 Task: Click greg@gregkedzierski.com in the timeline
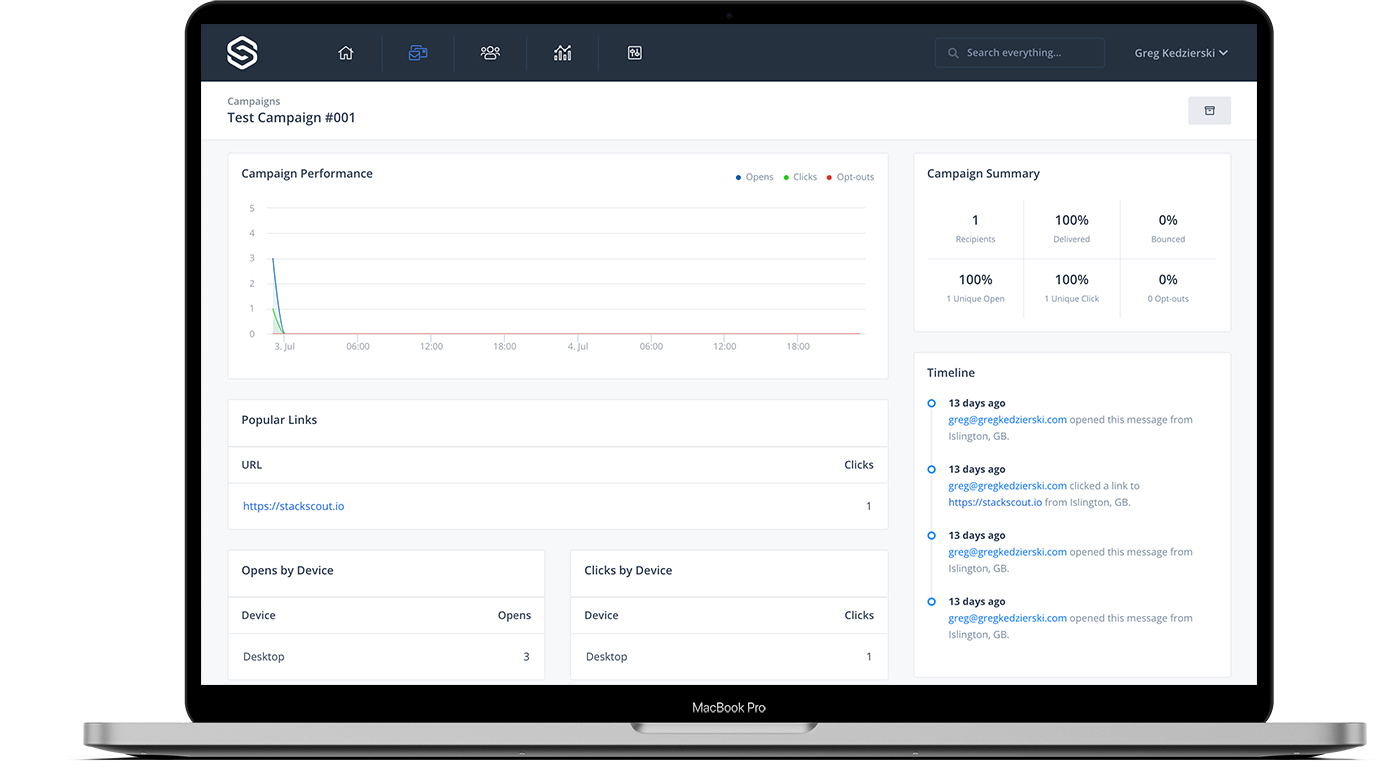point(1006,419)
